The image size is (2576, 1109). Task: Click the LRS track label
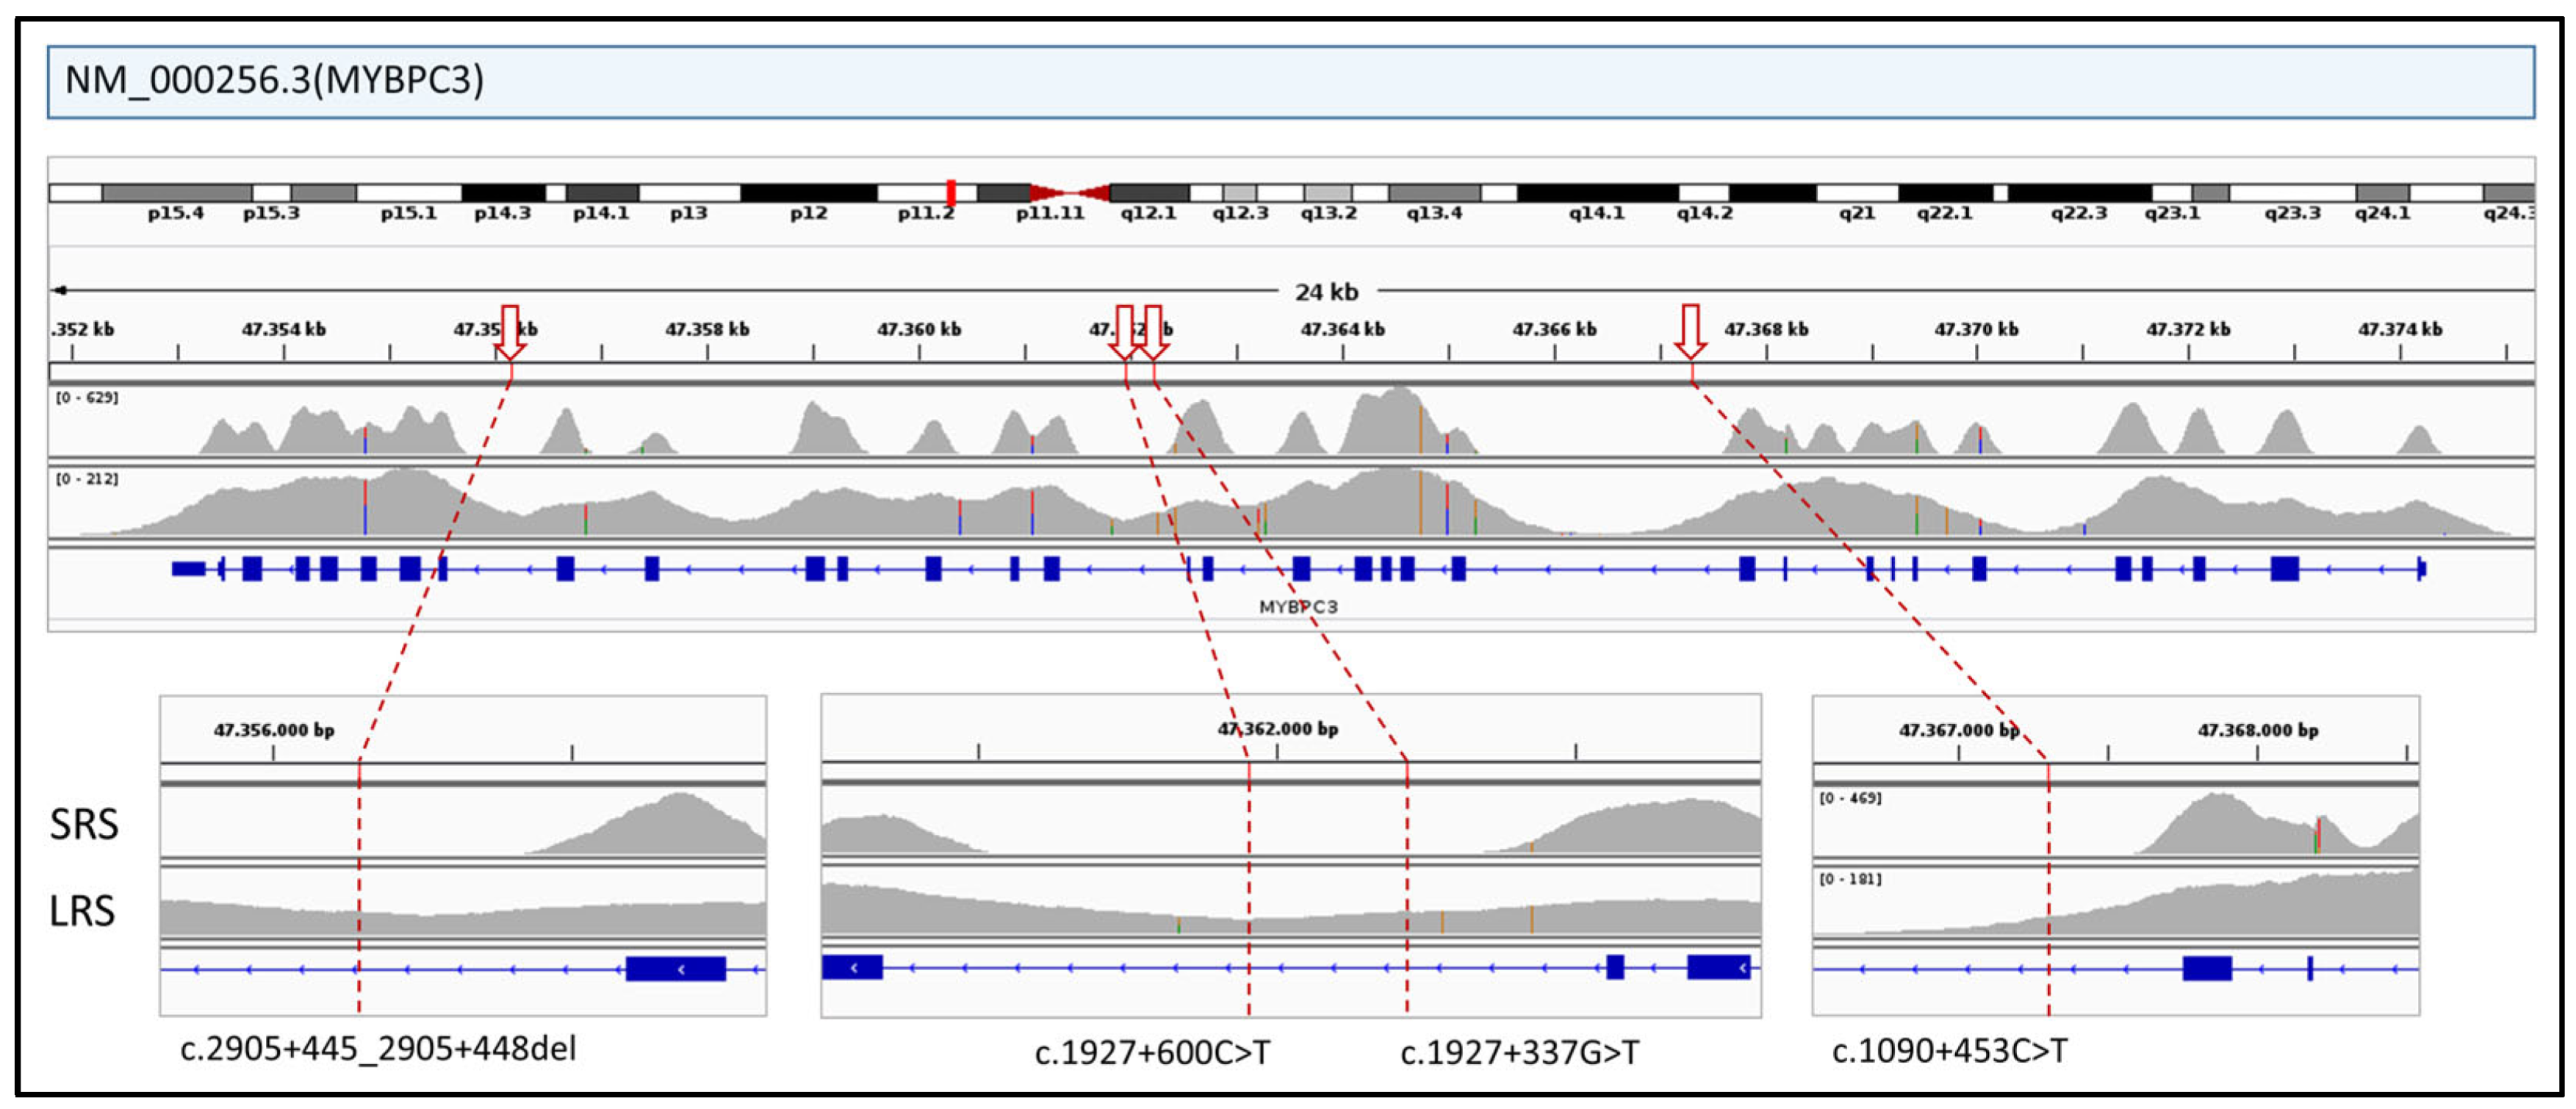coord(82,911)
